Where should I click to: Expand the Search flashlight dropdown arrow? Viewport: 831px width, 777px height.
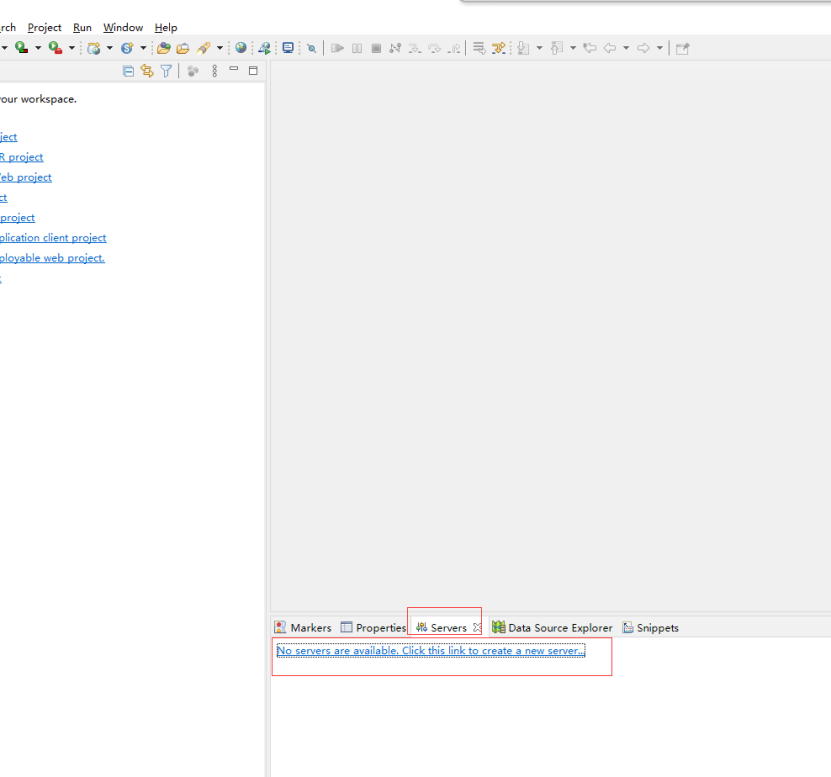[220, 48]
